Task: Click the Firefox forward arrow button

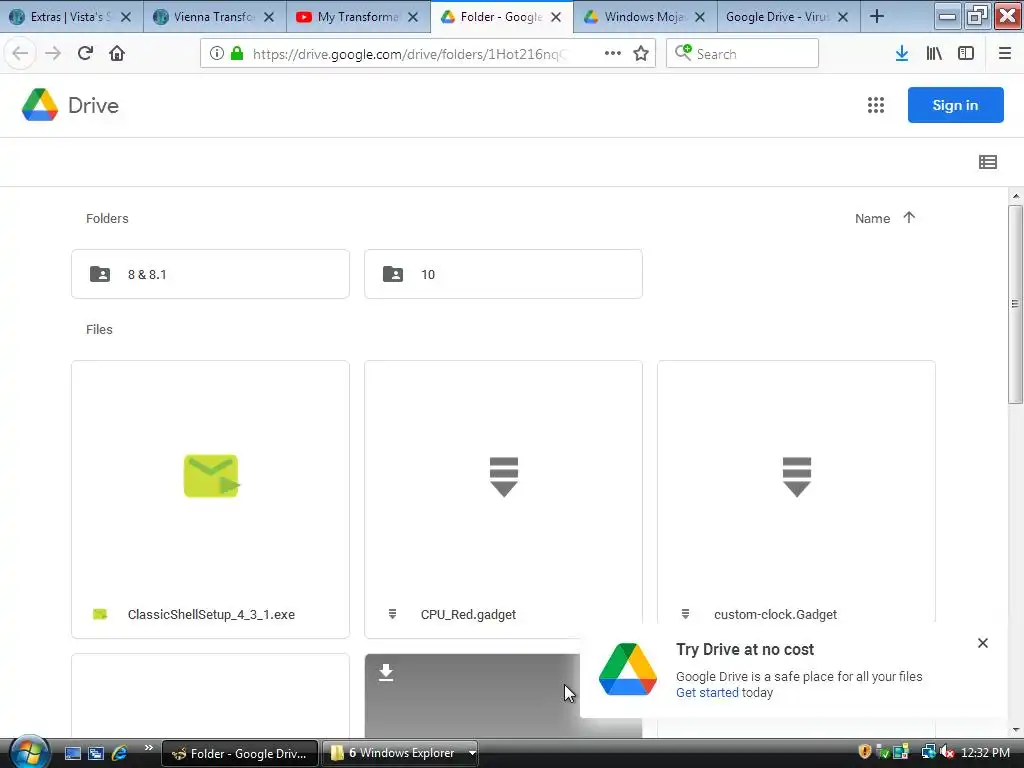Action: click(53, 54)
